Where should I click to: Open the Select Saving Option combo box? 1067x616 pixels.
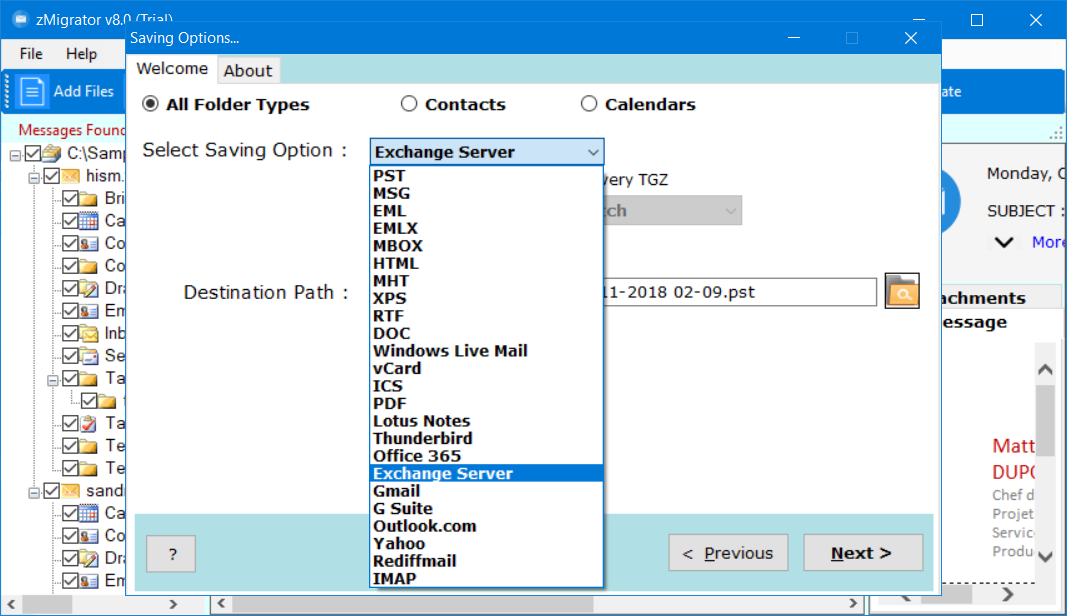pos(487,152)
